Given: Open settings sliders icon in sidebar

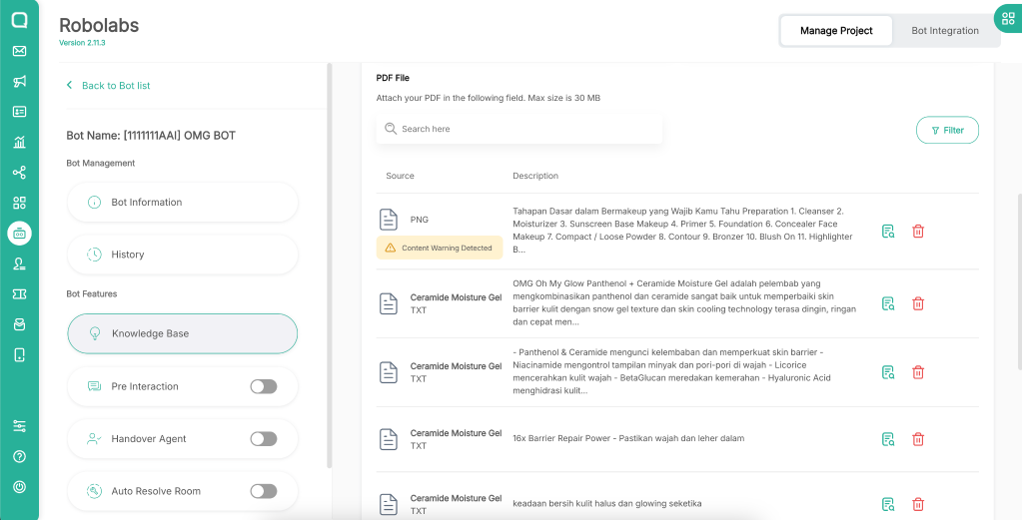Looking at the screenshot, I should (19, 426).
